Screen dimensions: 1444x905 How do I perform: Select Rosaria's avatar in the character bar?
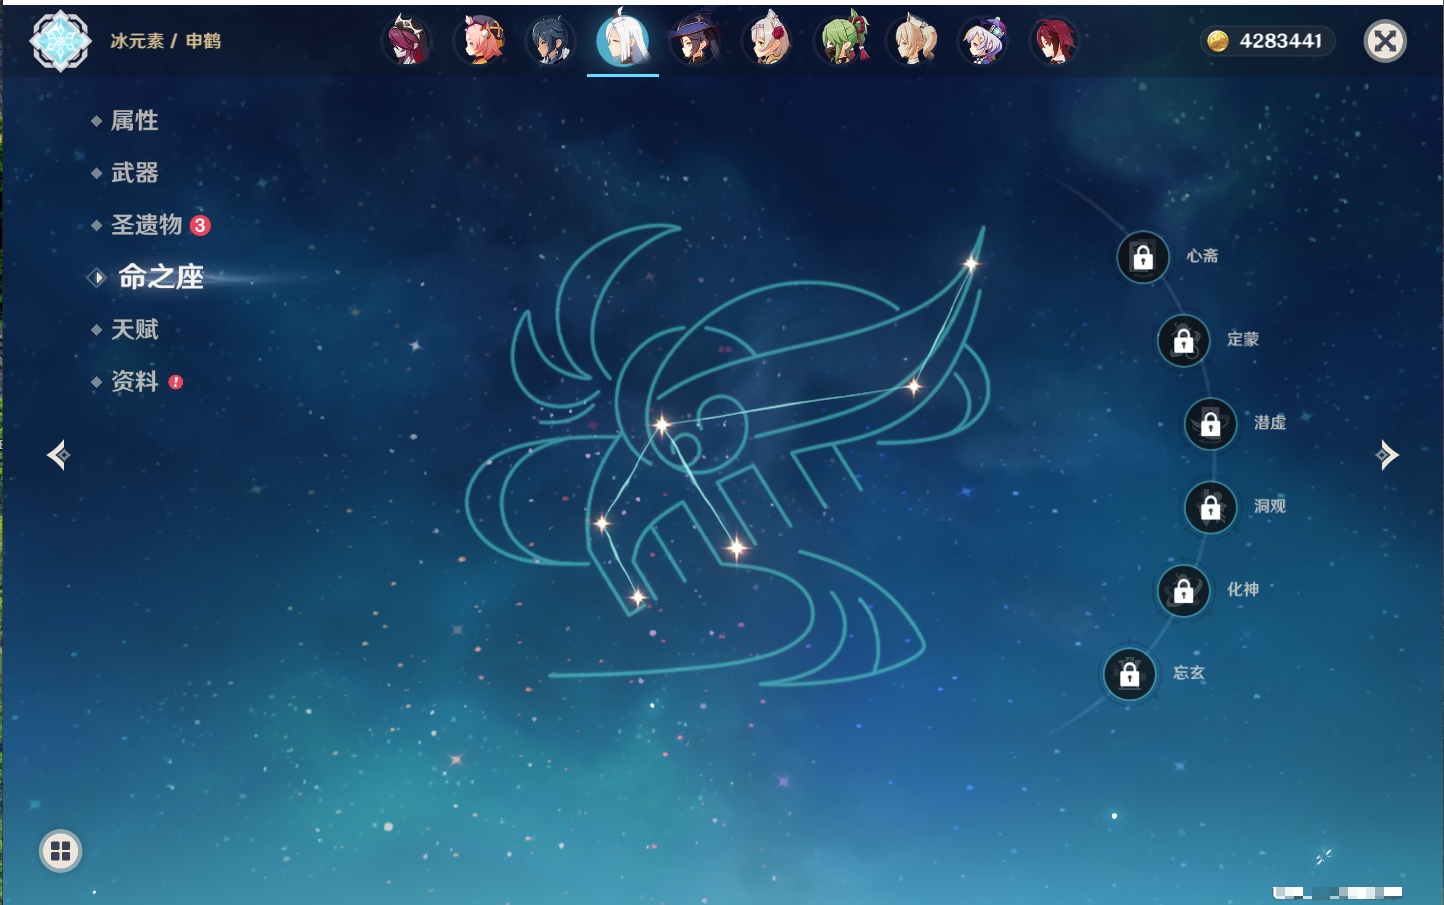pos(407,41)
